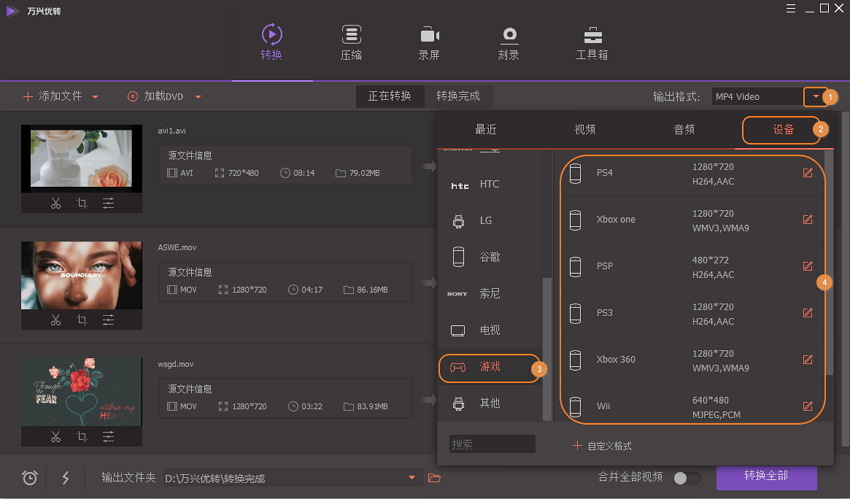Open the 输出格式 format dropdown arrow
The image size is (850, 499).
(x=816, y=96)
